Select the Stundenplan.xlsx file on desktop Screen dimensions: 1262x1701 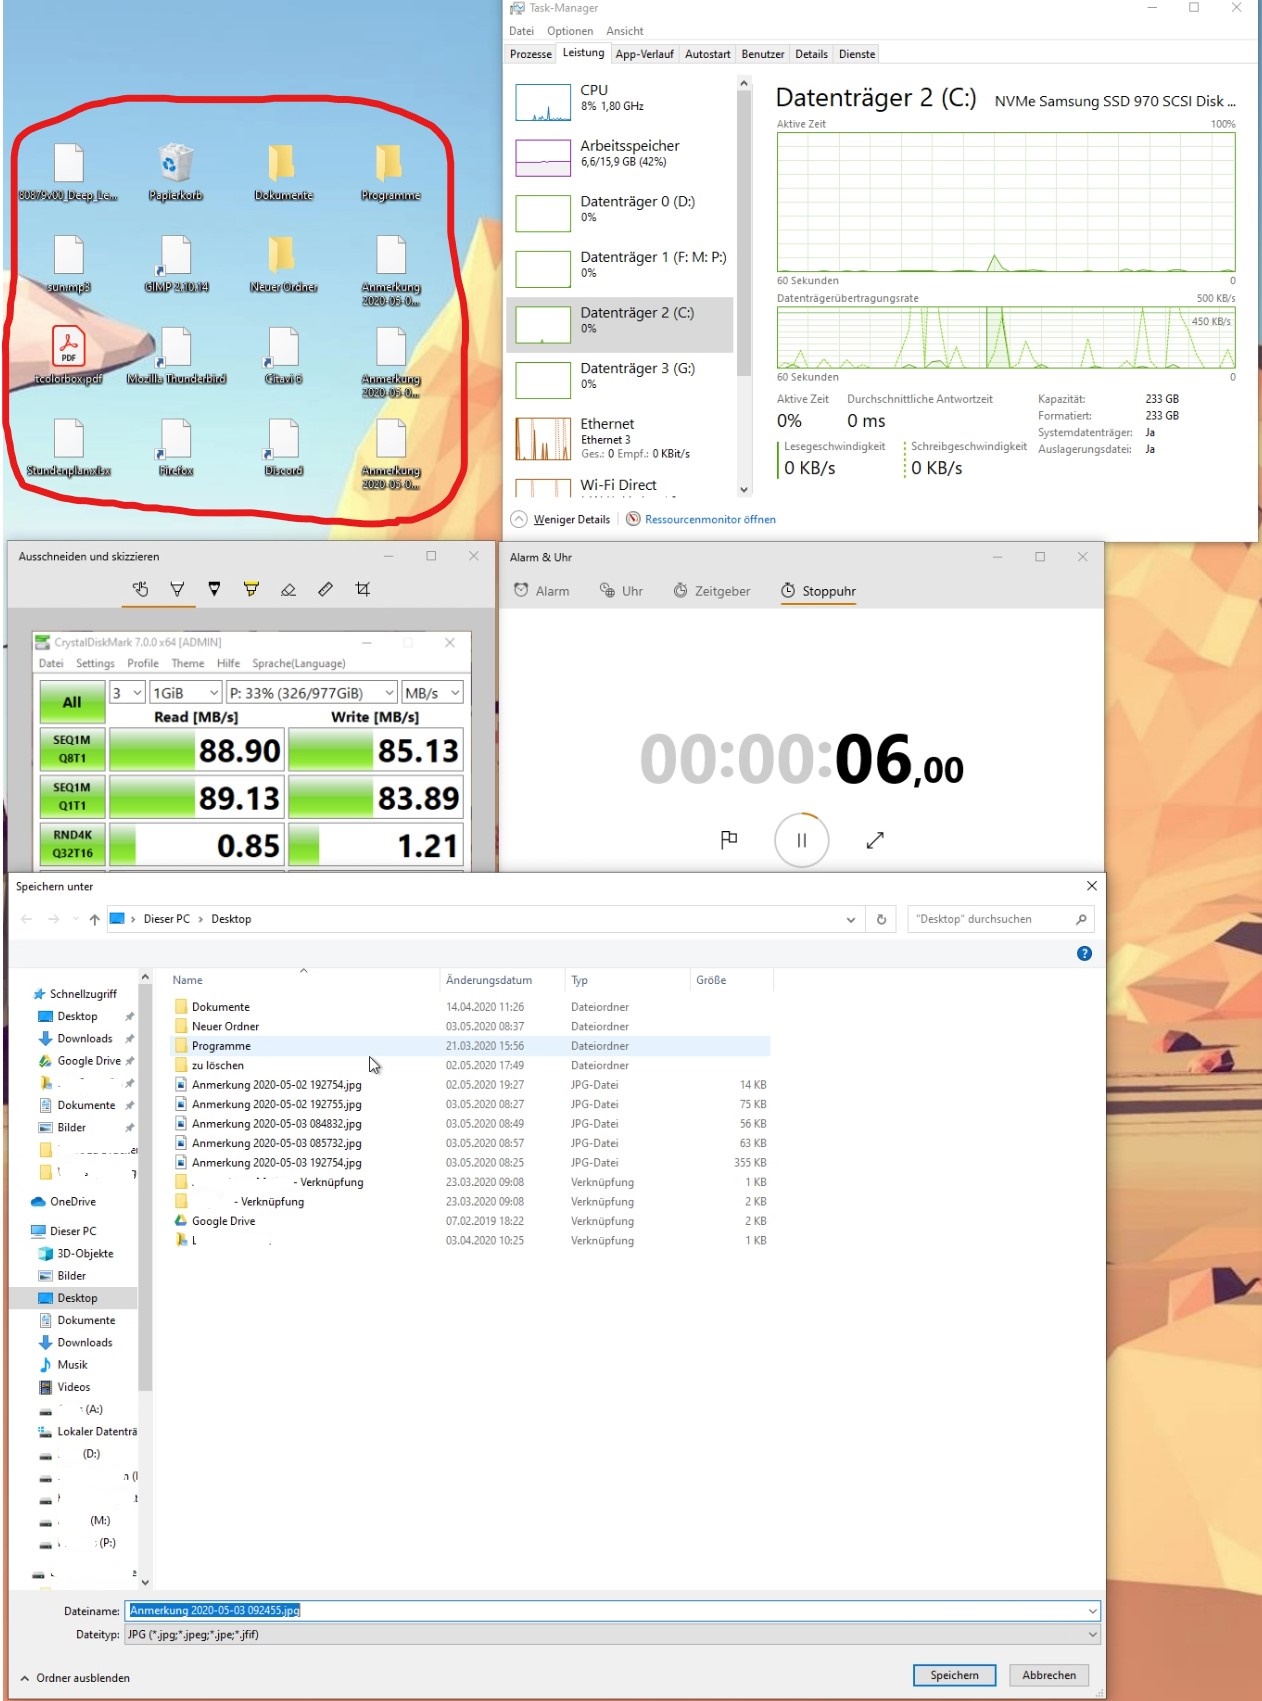[x=69, y=447]
